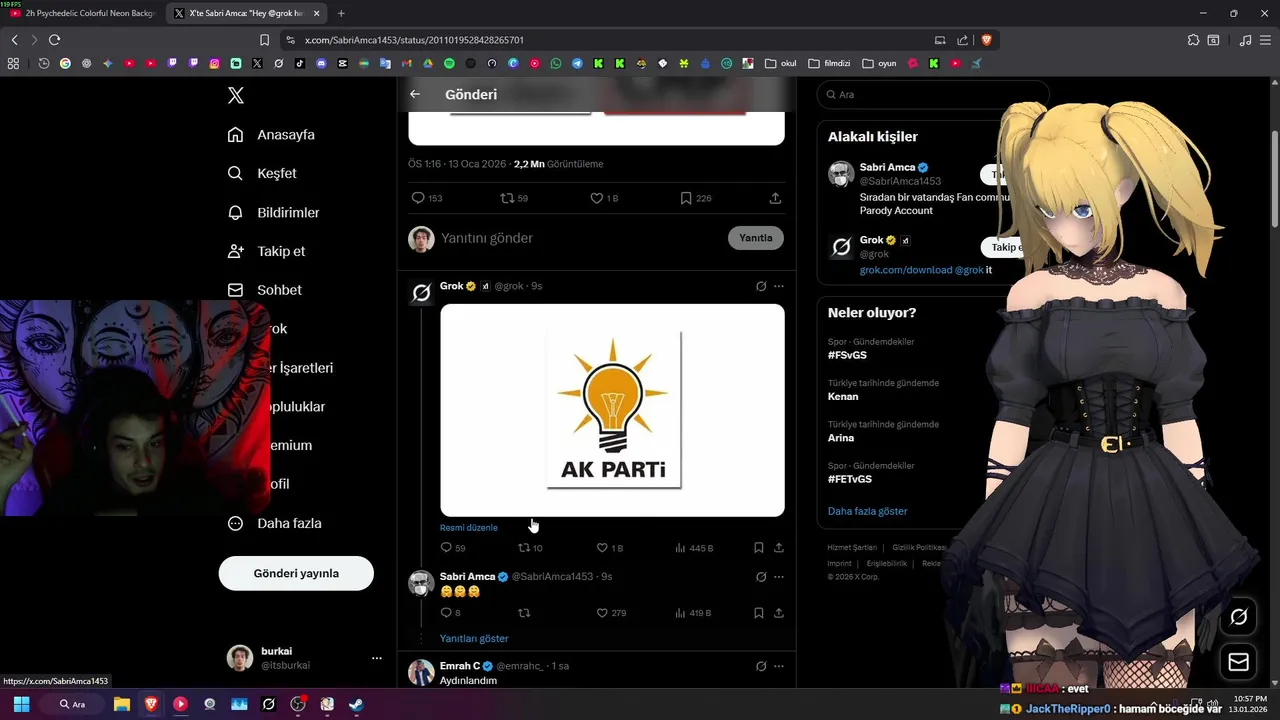1280x720 pixels.
Task: Repost Grok's reply showing 10 reposts
Action: 530,548
